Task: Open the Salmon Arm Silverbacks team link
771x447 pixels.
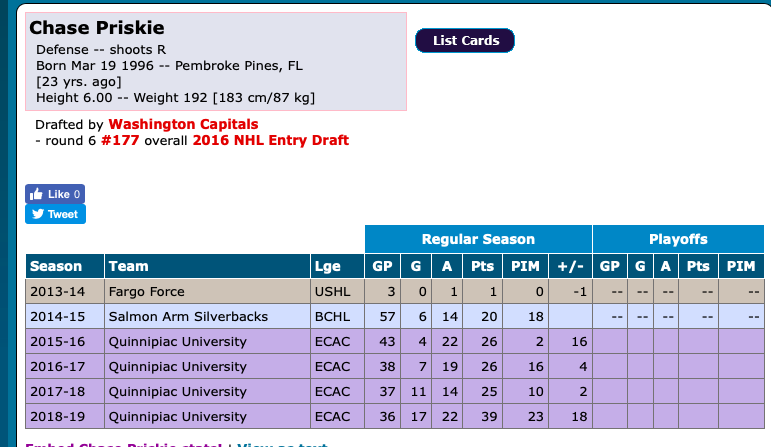Action: 188,316
